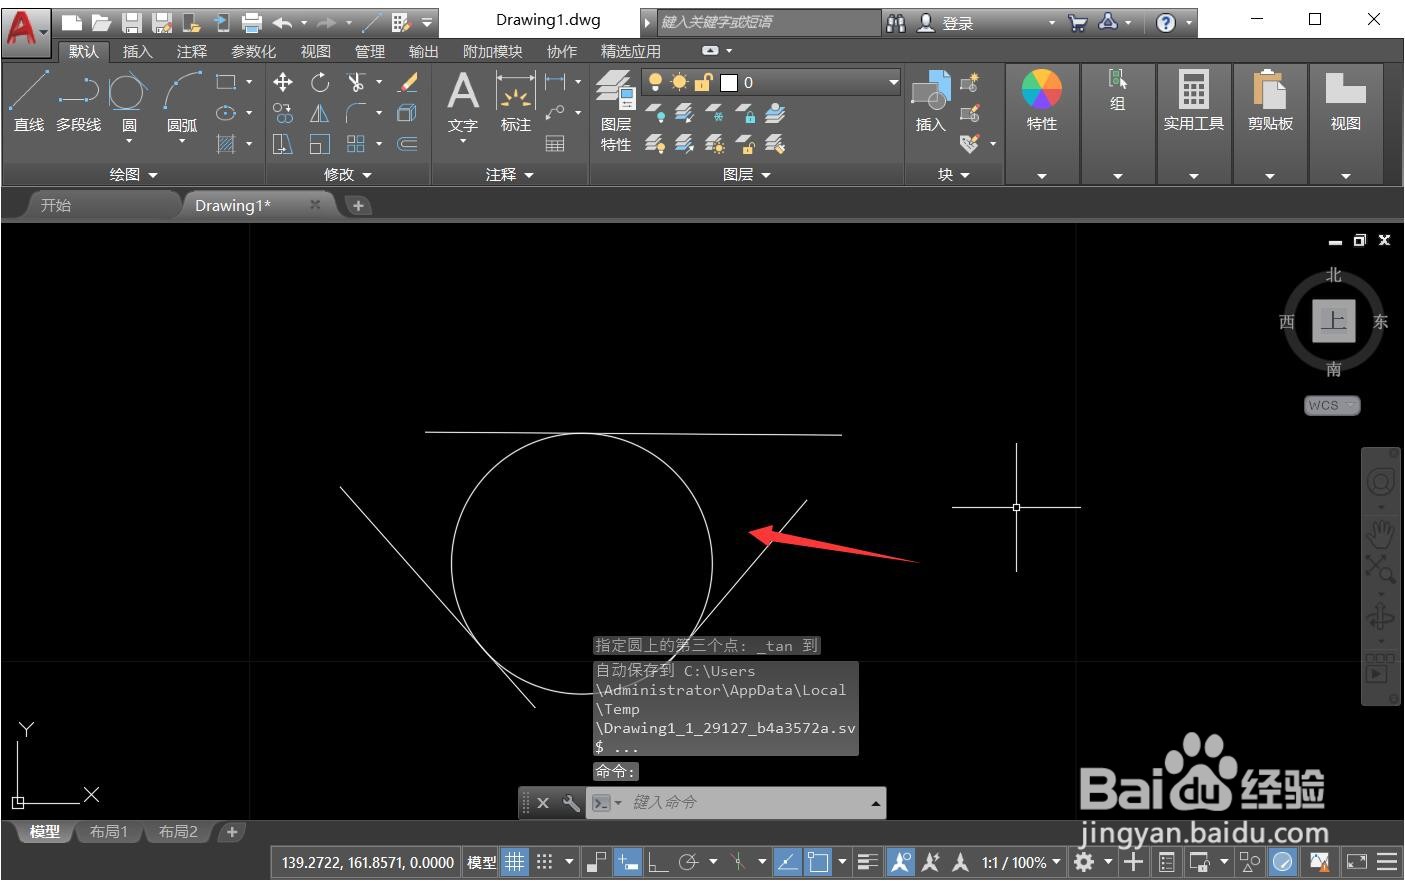
Task: Click the Pan hand icon in navigation bar
Action: [x=1381, y=533]
